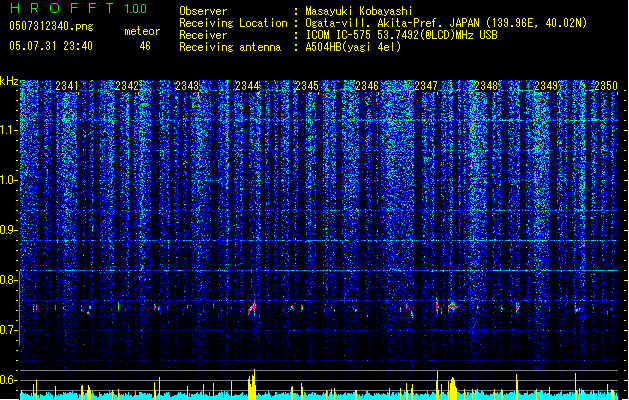629x400 pixels.
Task: Click the 0.7 frequency axis label
Action: [x=8, y=330]
